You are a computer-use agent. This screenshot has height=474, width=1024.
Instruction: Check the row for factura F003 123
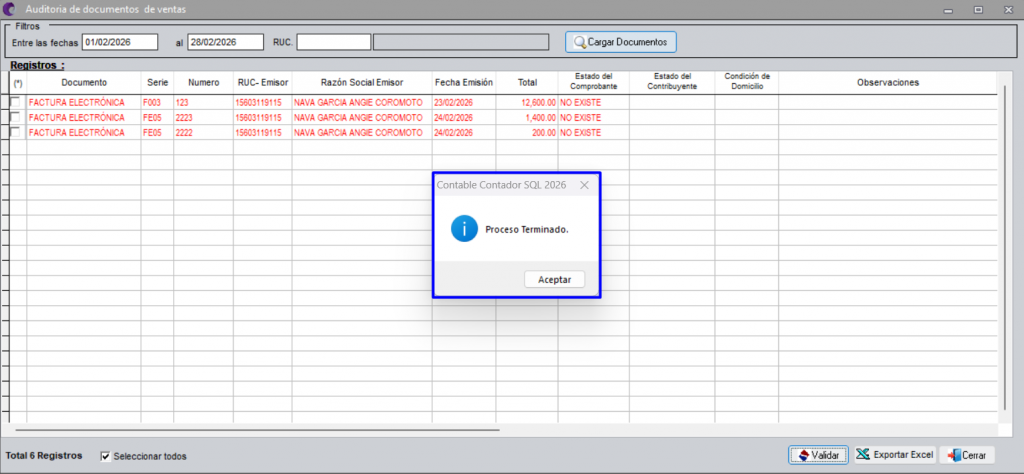pyautogui.click(x=15, y=102)
